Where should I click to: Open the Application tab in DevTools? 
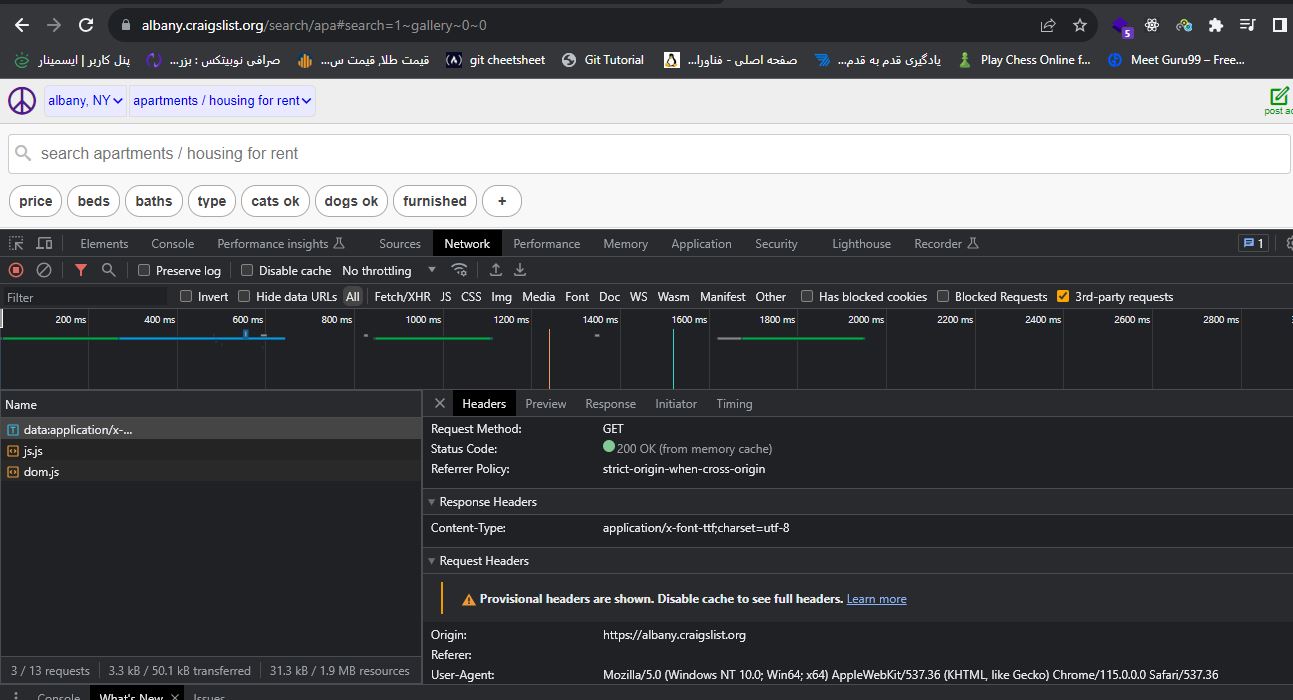coord(701,243)
